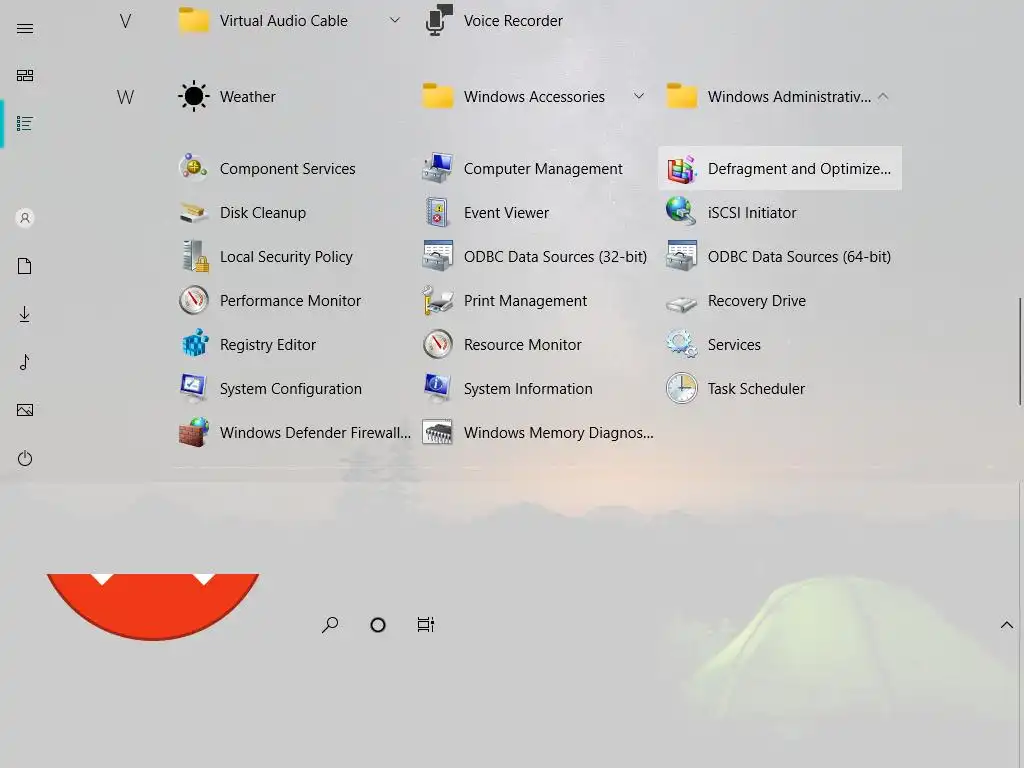Open Music note icon in sidebar
The height and width of the screenshot is (768, 1024).
coord(25,362)
